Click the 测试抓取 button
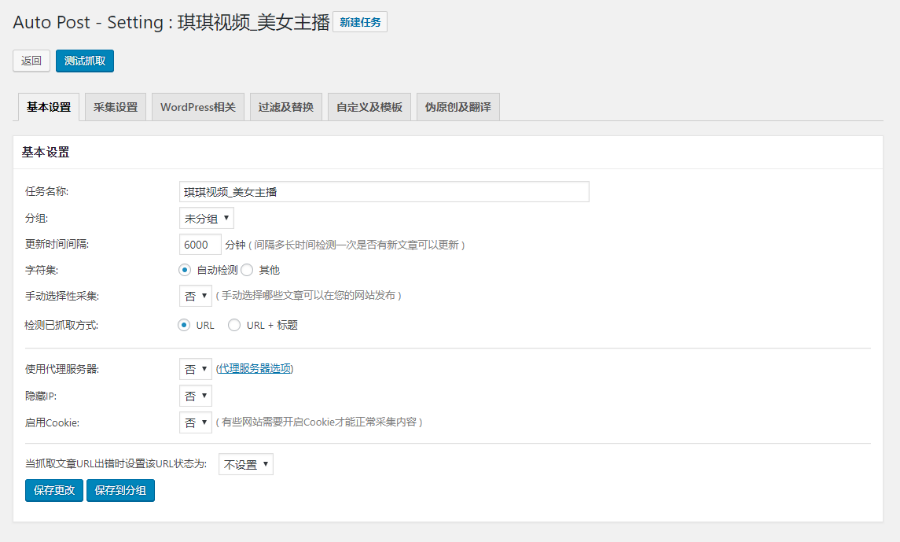Image resolution: width=900 pixels, height=542 pixels. pos(85,61)
